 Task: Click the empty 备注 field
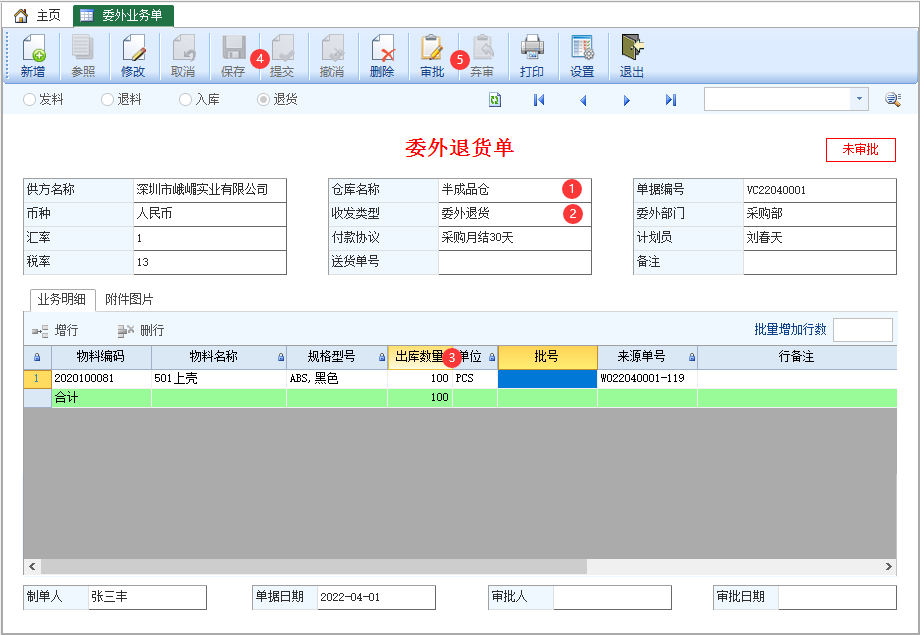820,262
